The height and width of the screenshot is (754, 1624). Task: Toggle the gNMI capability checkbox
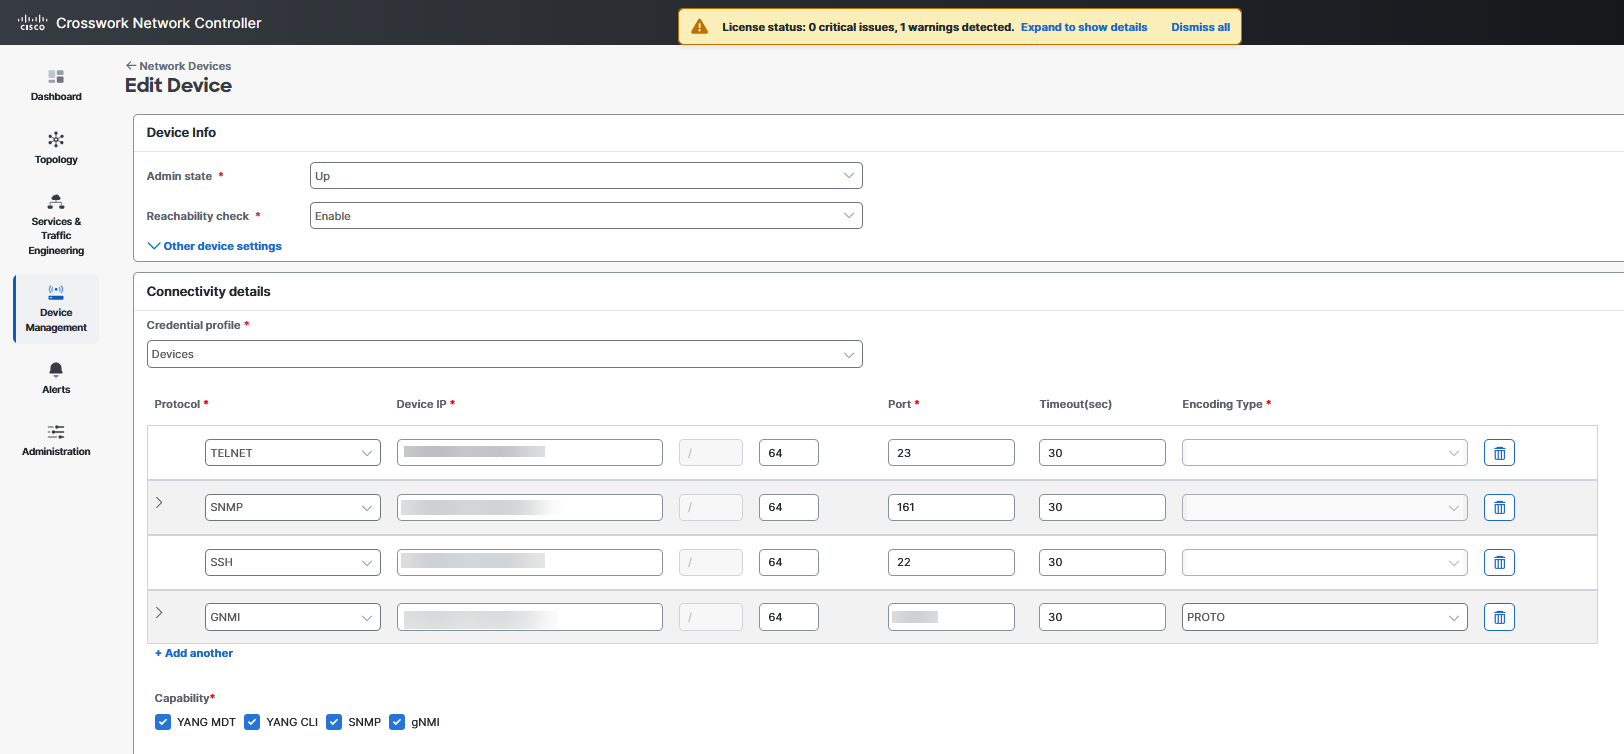click(x=397, y=722)
